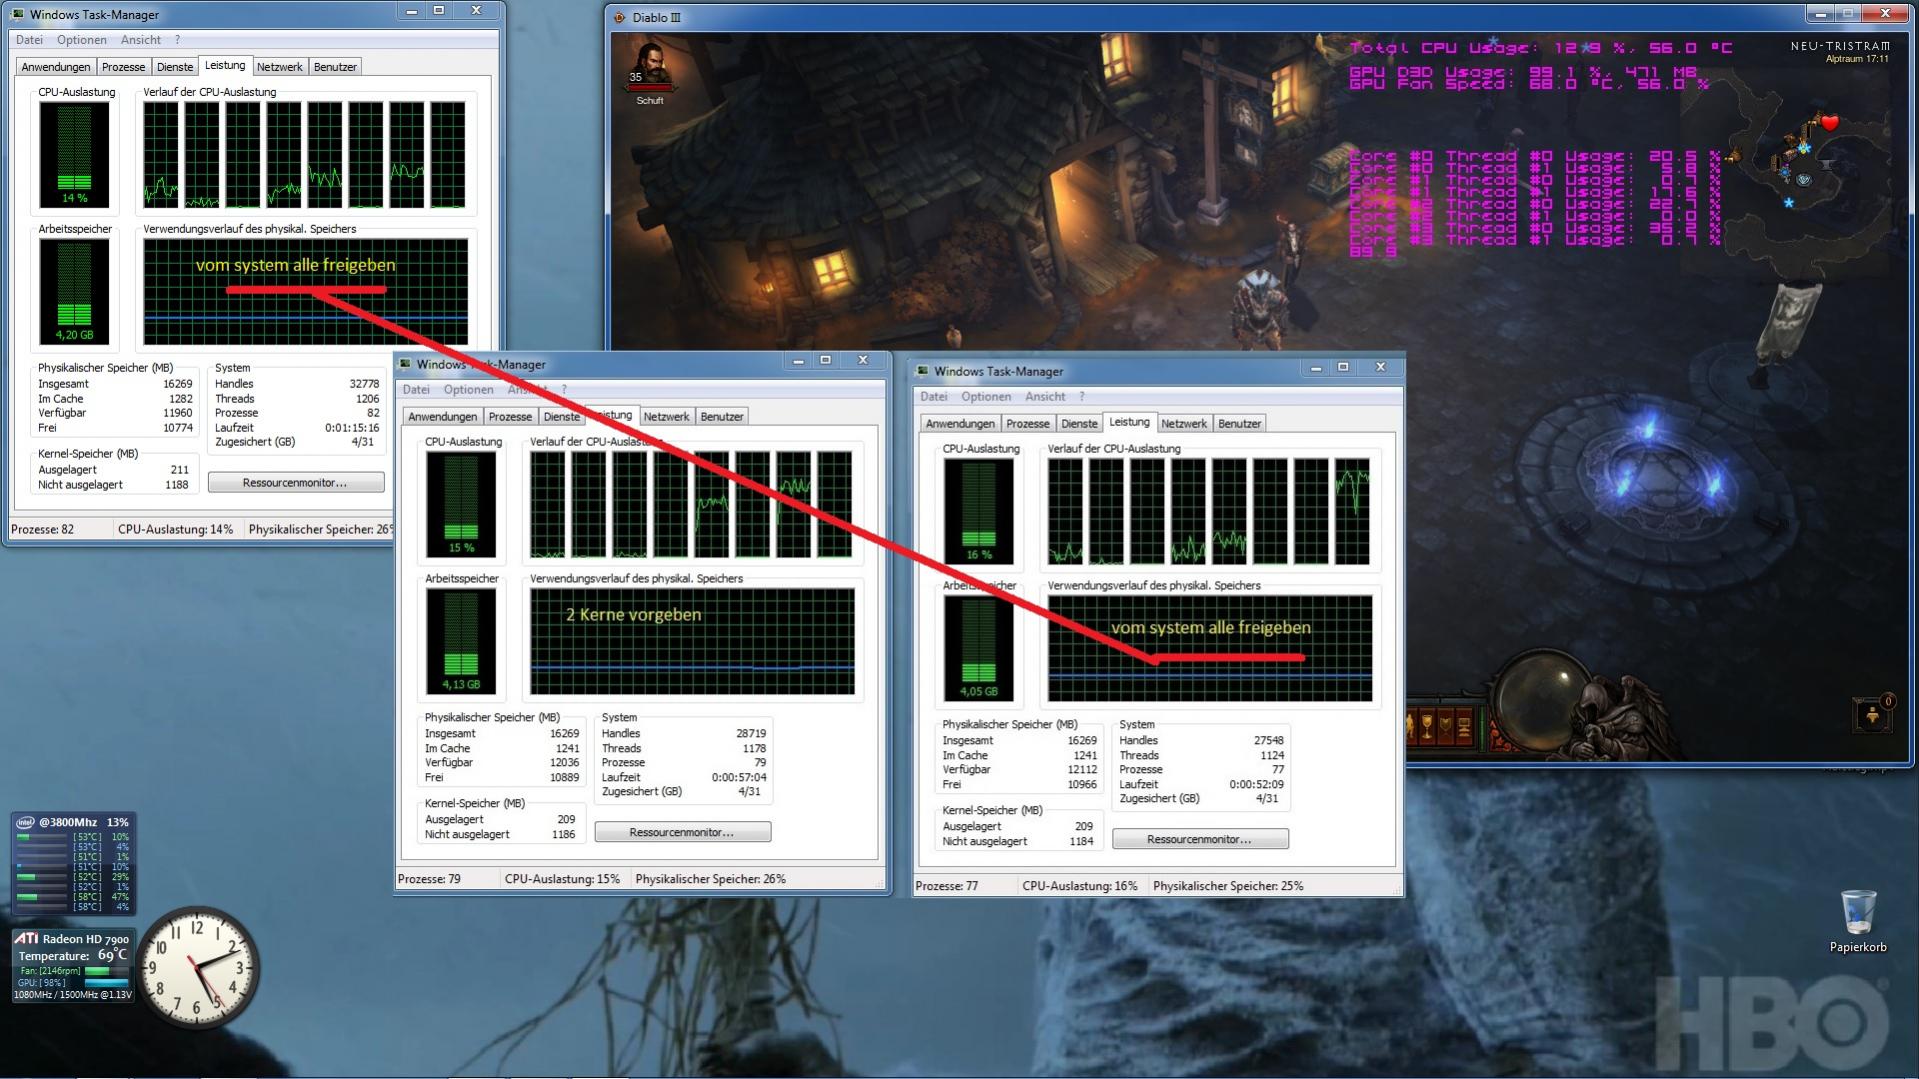Click status text CPU-Auslastung: 15%
The width and height of the screenshot is (1919, 1079).
point(562,879)
